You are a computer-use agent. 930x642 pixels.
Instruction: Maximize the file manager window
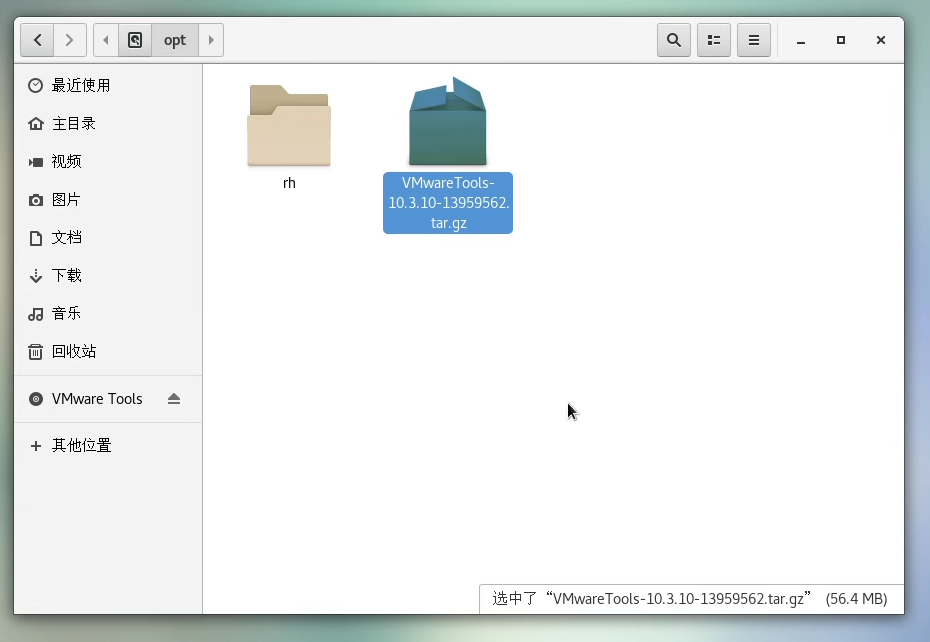[x=840, y=40]
